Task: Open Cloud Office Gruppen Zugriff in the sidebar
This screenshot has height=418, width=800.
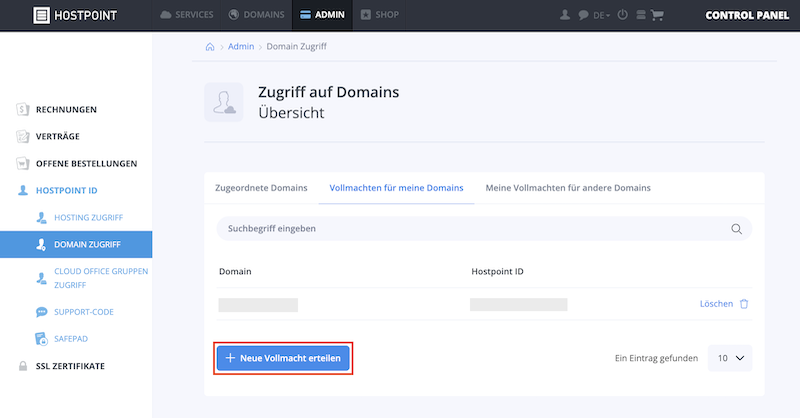Action: click(x=101, y=278)
